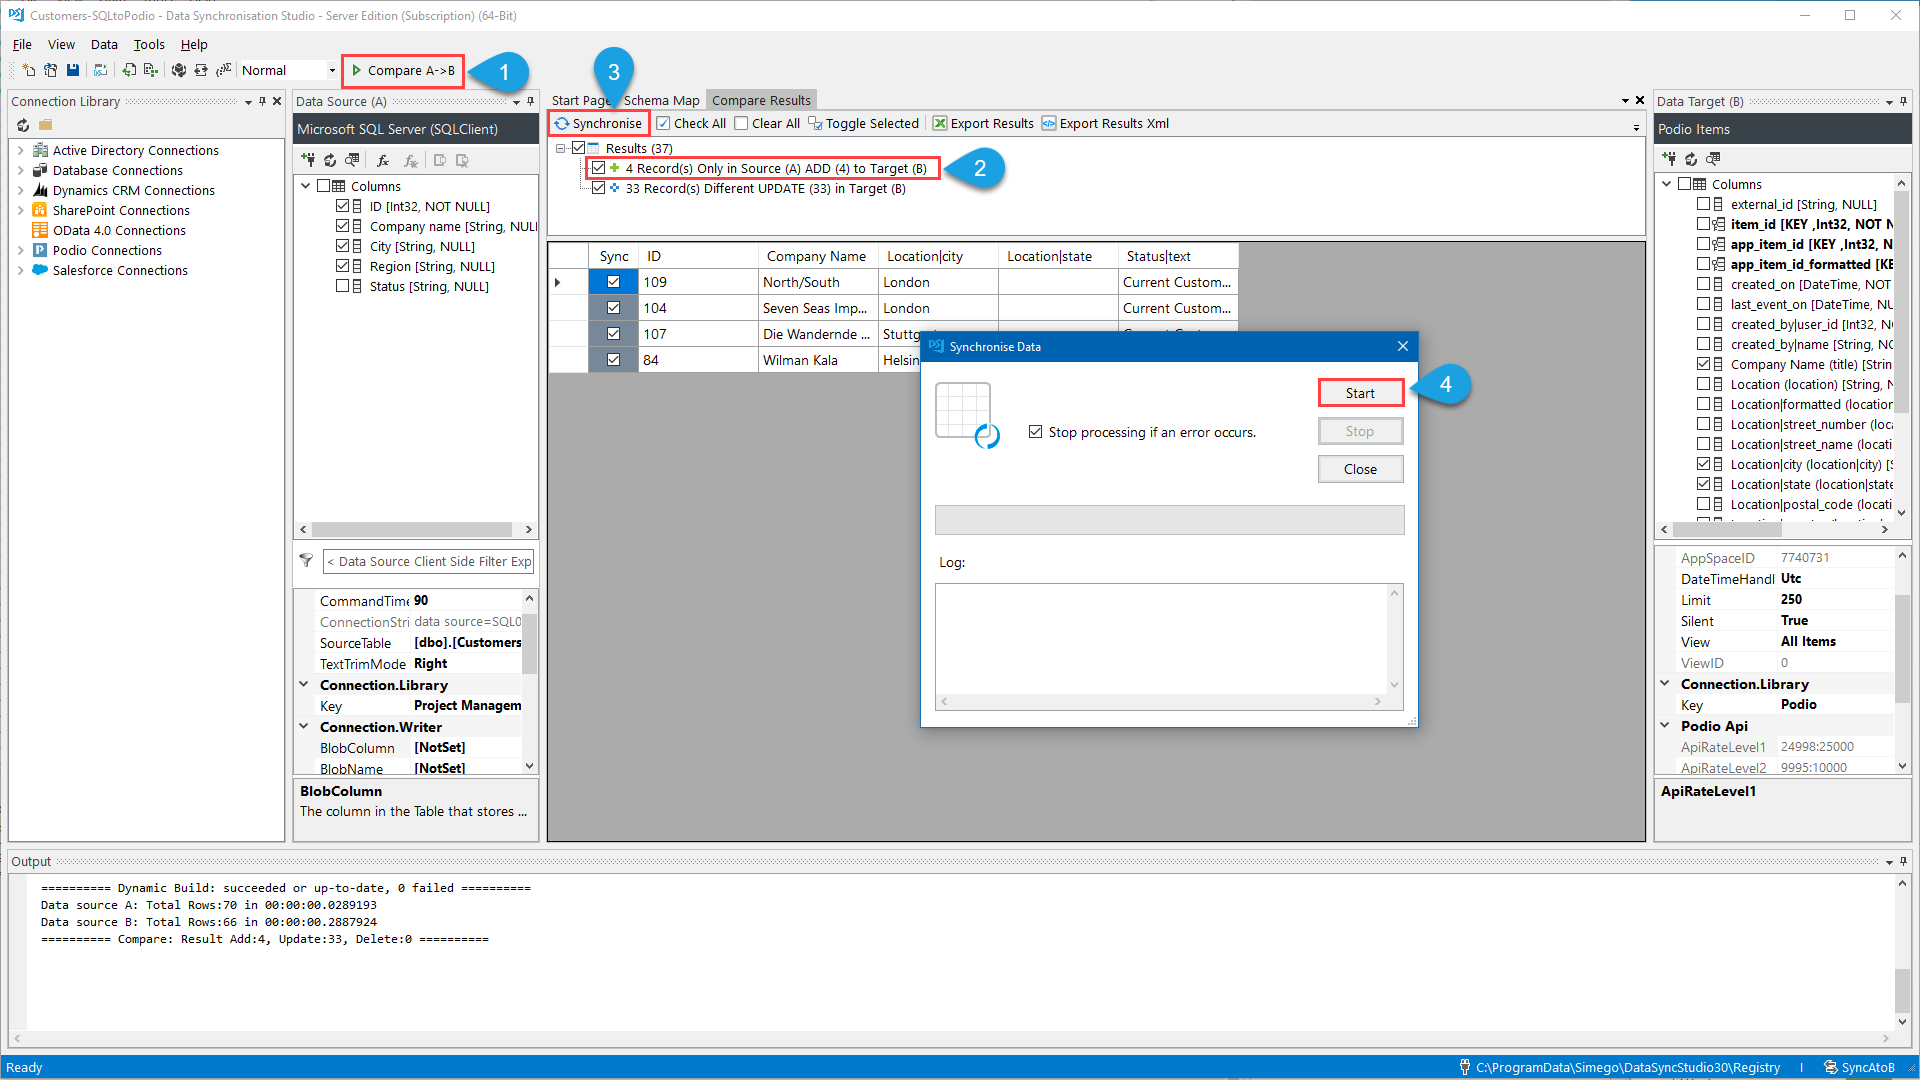Click connect plug icon in Data Target (B)
Image resolution: width=1920 pixels, height=1080 pixels.
pyautogui.click(x=1669, y=158)
